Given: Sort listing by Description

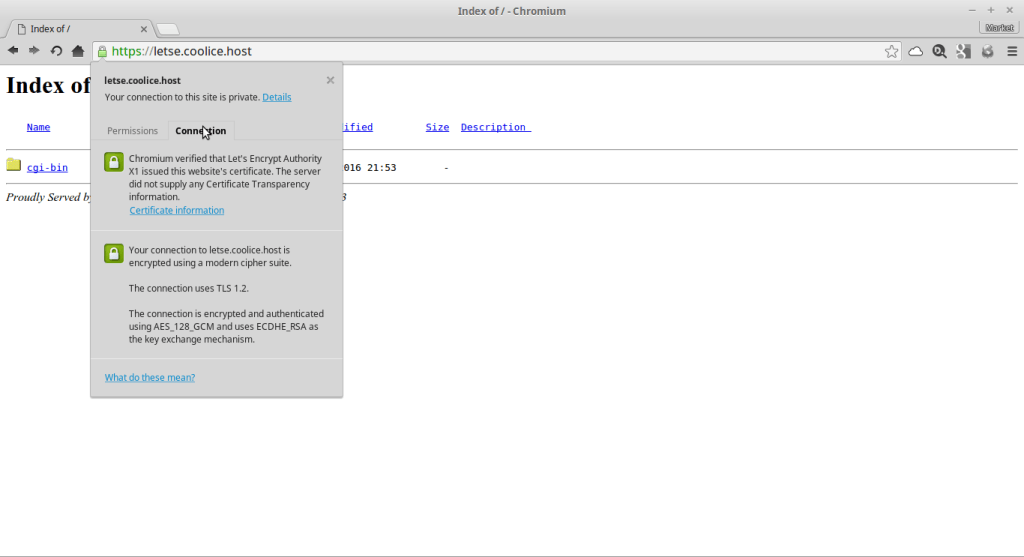Looking at the screenshot, I should pyautogui.click(x=496, y=127).
